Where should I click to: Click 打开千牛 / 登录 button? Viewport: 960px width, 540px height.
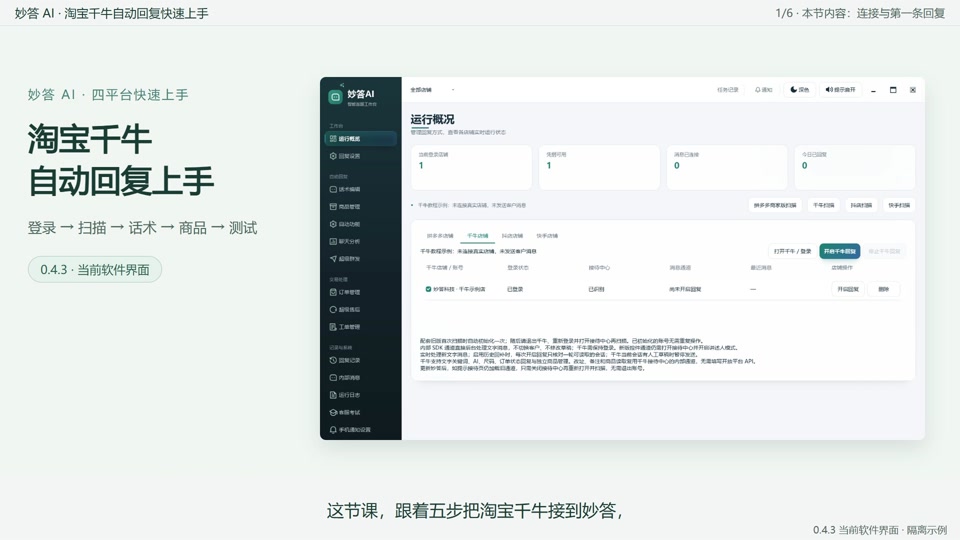(x=792, y=251)
